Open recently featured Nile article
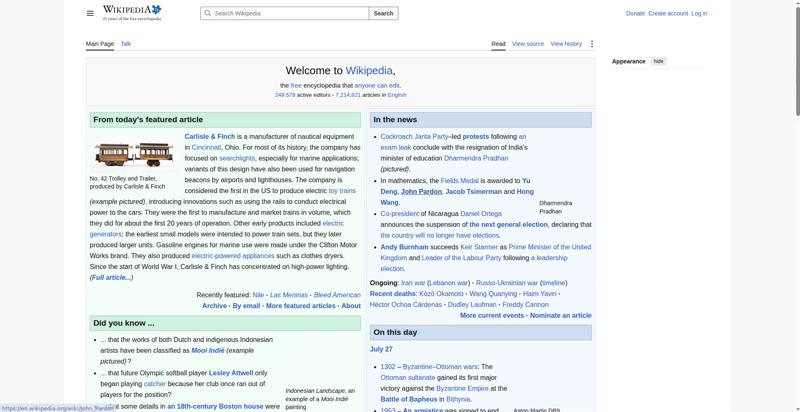Image resolution: width=800 pixels, height=412 pixels. coord(258,295)
